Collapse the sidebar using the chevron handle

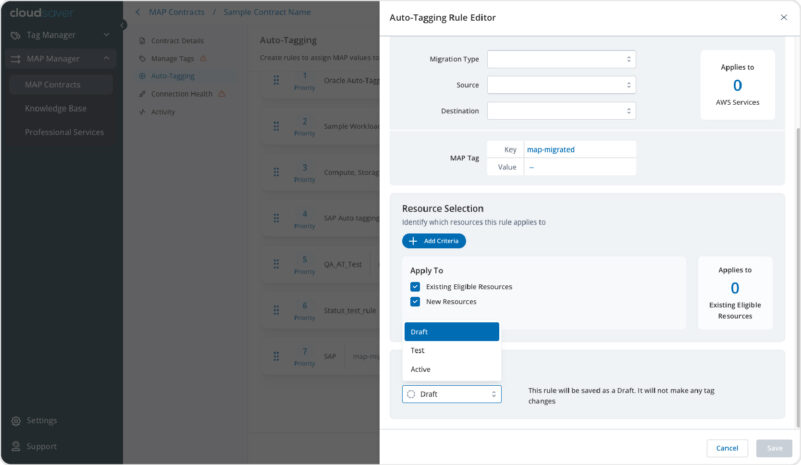tap(123, 25)
